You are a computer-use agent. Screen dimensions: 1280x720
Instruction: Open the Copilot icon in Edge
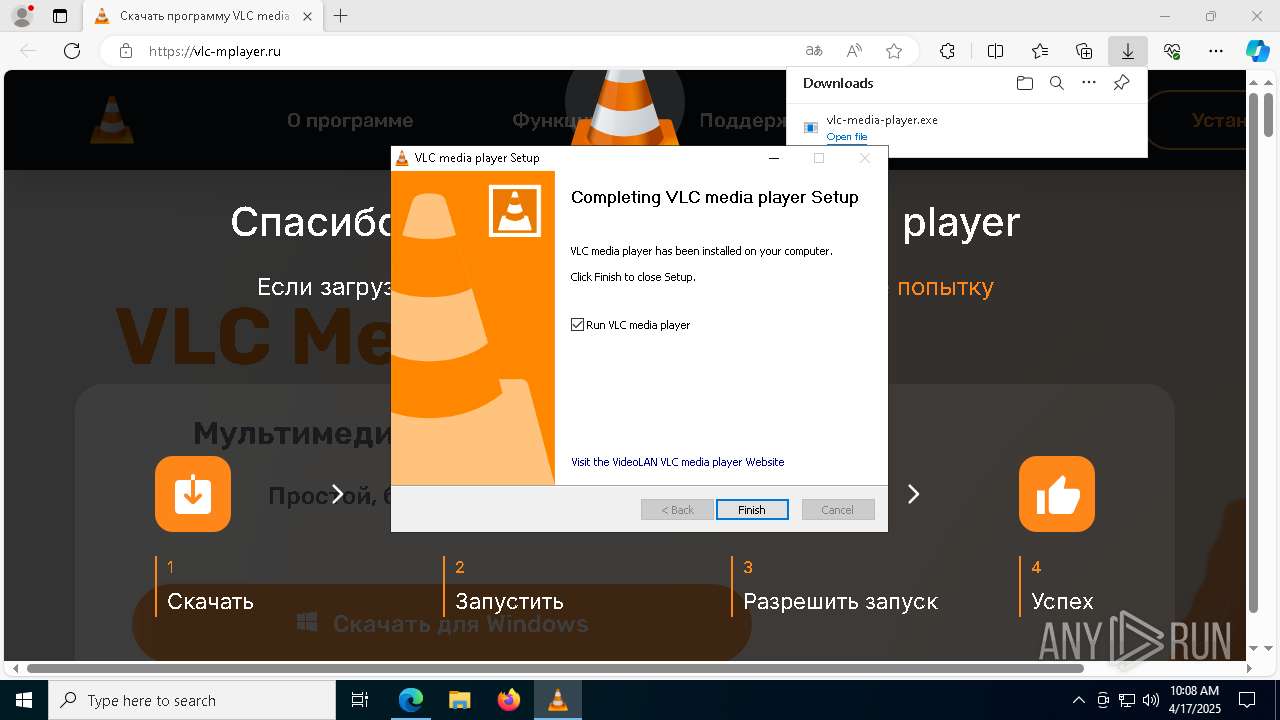tap(1257, 51)
